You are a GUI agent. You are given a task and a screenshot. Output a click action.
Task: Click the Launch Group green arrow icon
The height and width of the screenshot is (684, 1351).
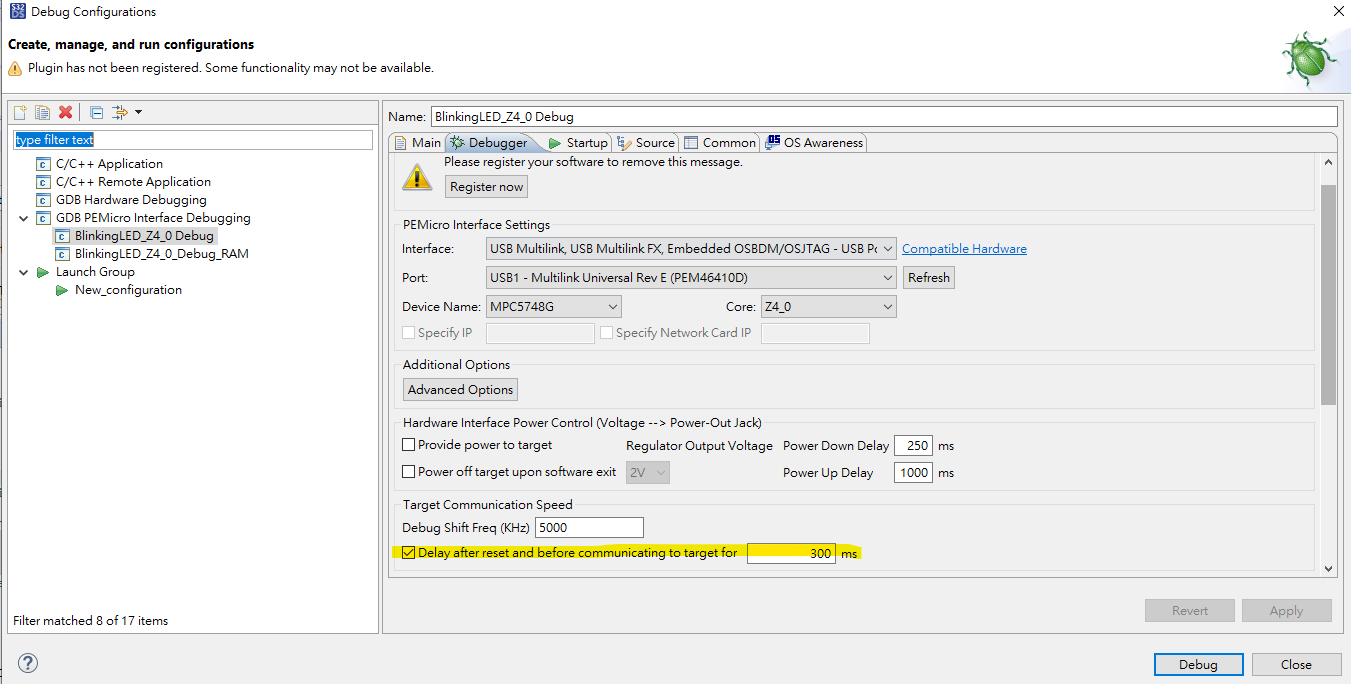pos(43,272)
